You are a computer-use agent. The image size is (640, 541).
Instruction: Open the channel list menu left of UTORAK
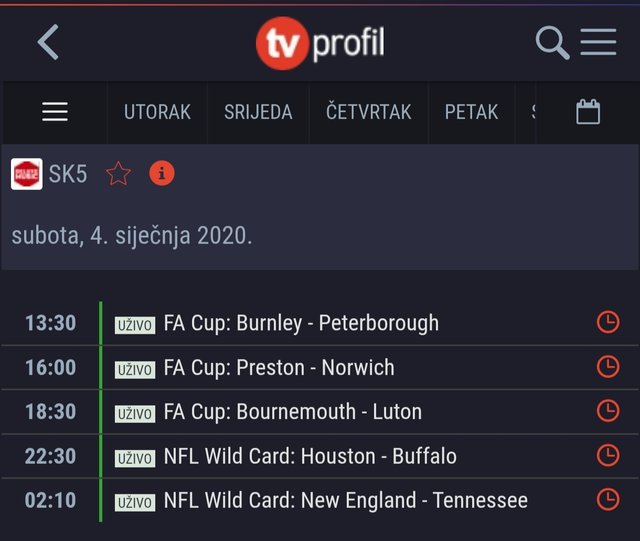[55, 112]
